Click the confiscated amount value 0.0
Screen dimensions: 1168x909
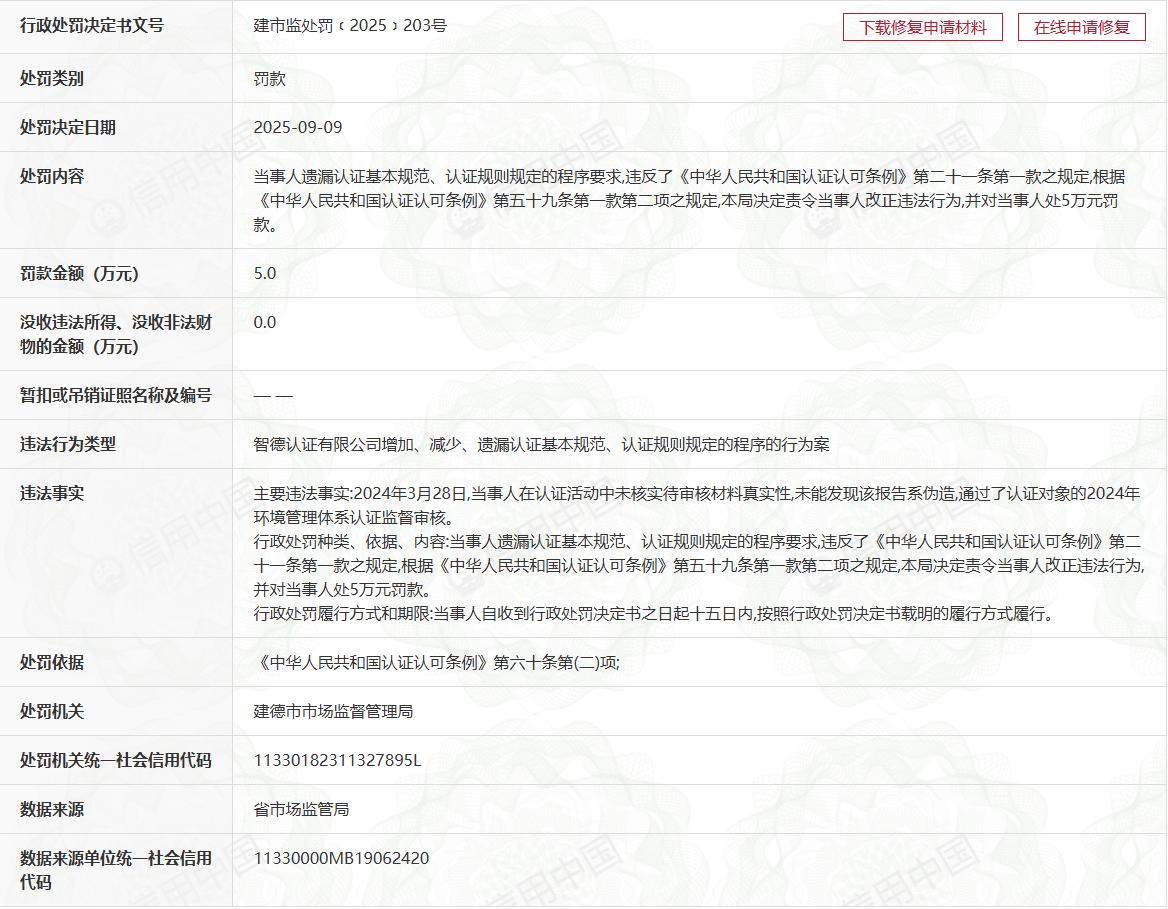(265, 322)
